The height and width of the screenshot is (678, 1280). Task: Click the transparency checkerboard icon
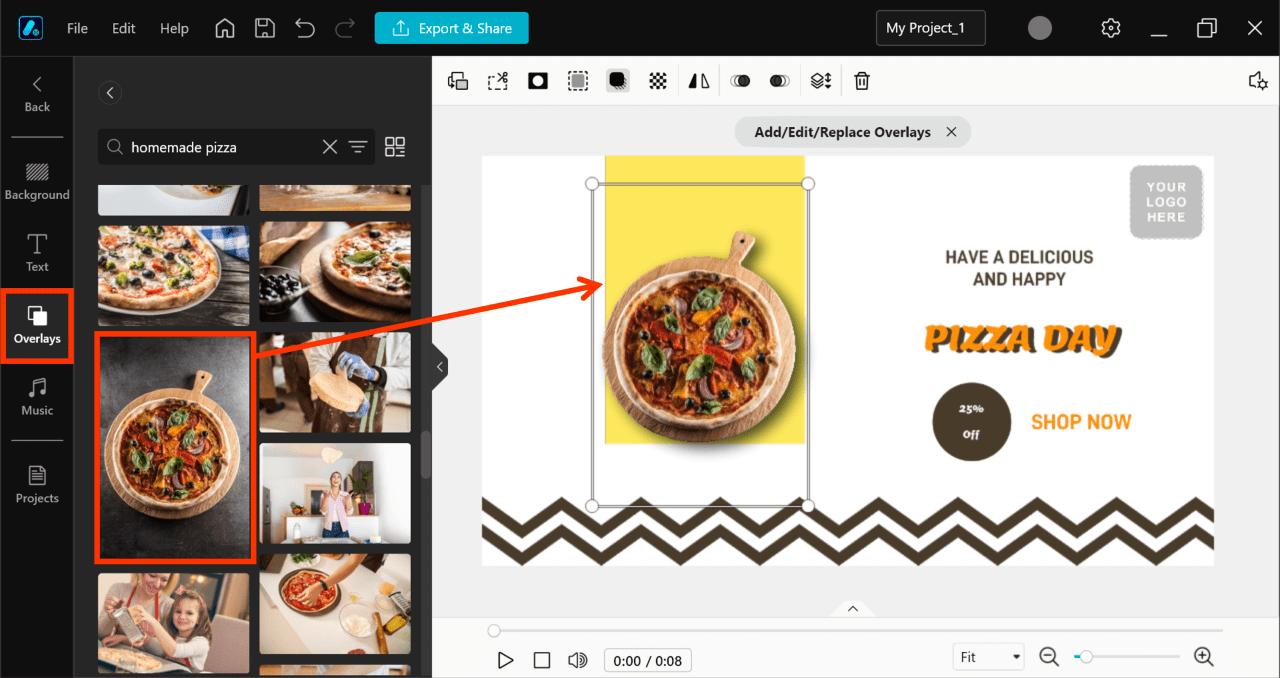[x=657, y=80]
